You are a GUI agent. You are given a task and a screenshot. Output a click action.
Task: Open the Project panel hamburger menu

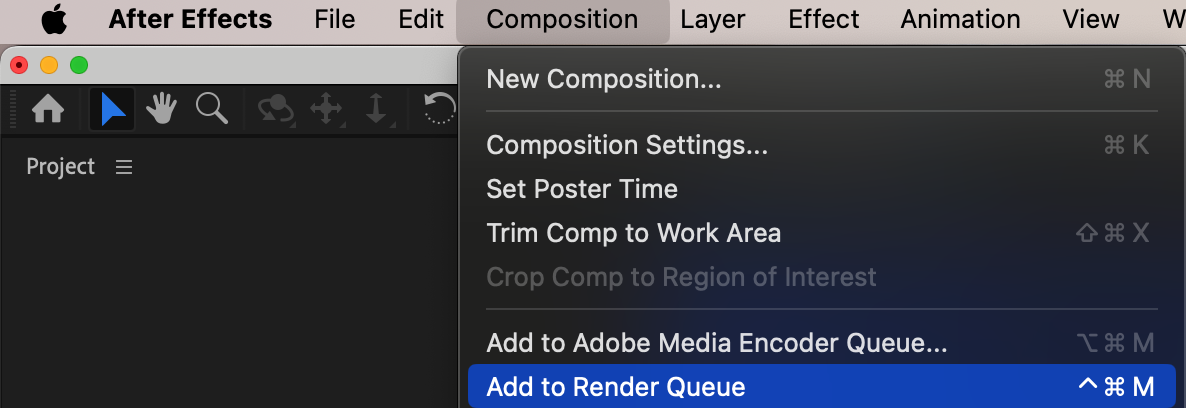(x=124, y=167)
